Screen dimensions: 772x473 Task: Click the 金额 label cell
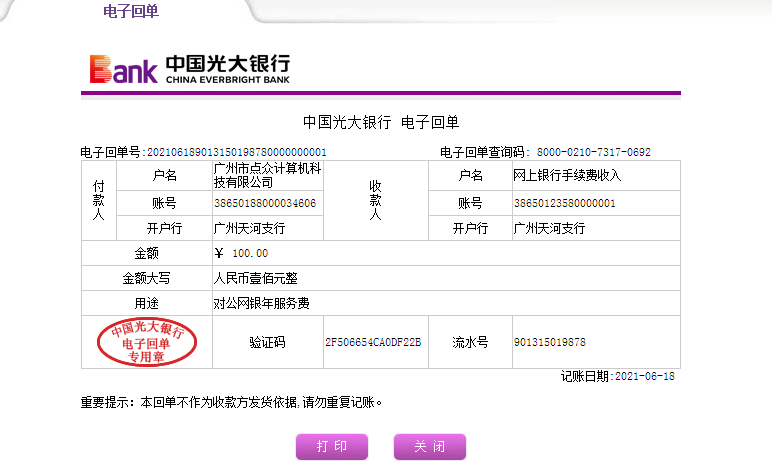[x=147, y=253]
